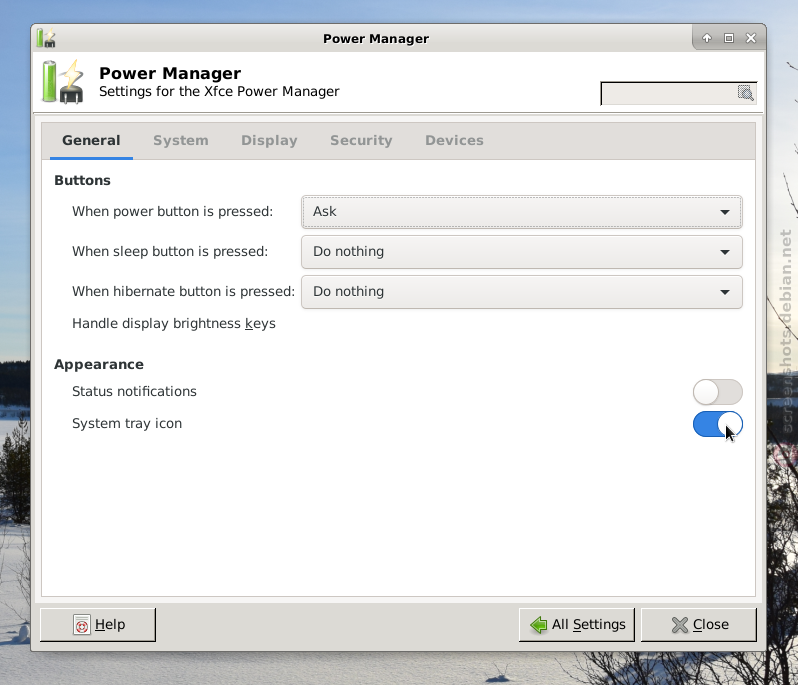The image size is (798, 685).
Task: Click the Status notifications label
Action: [x=134, y=391]
